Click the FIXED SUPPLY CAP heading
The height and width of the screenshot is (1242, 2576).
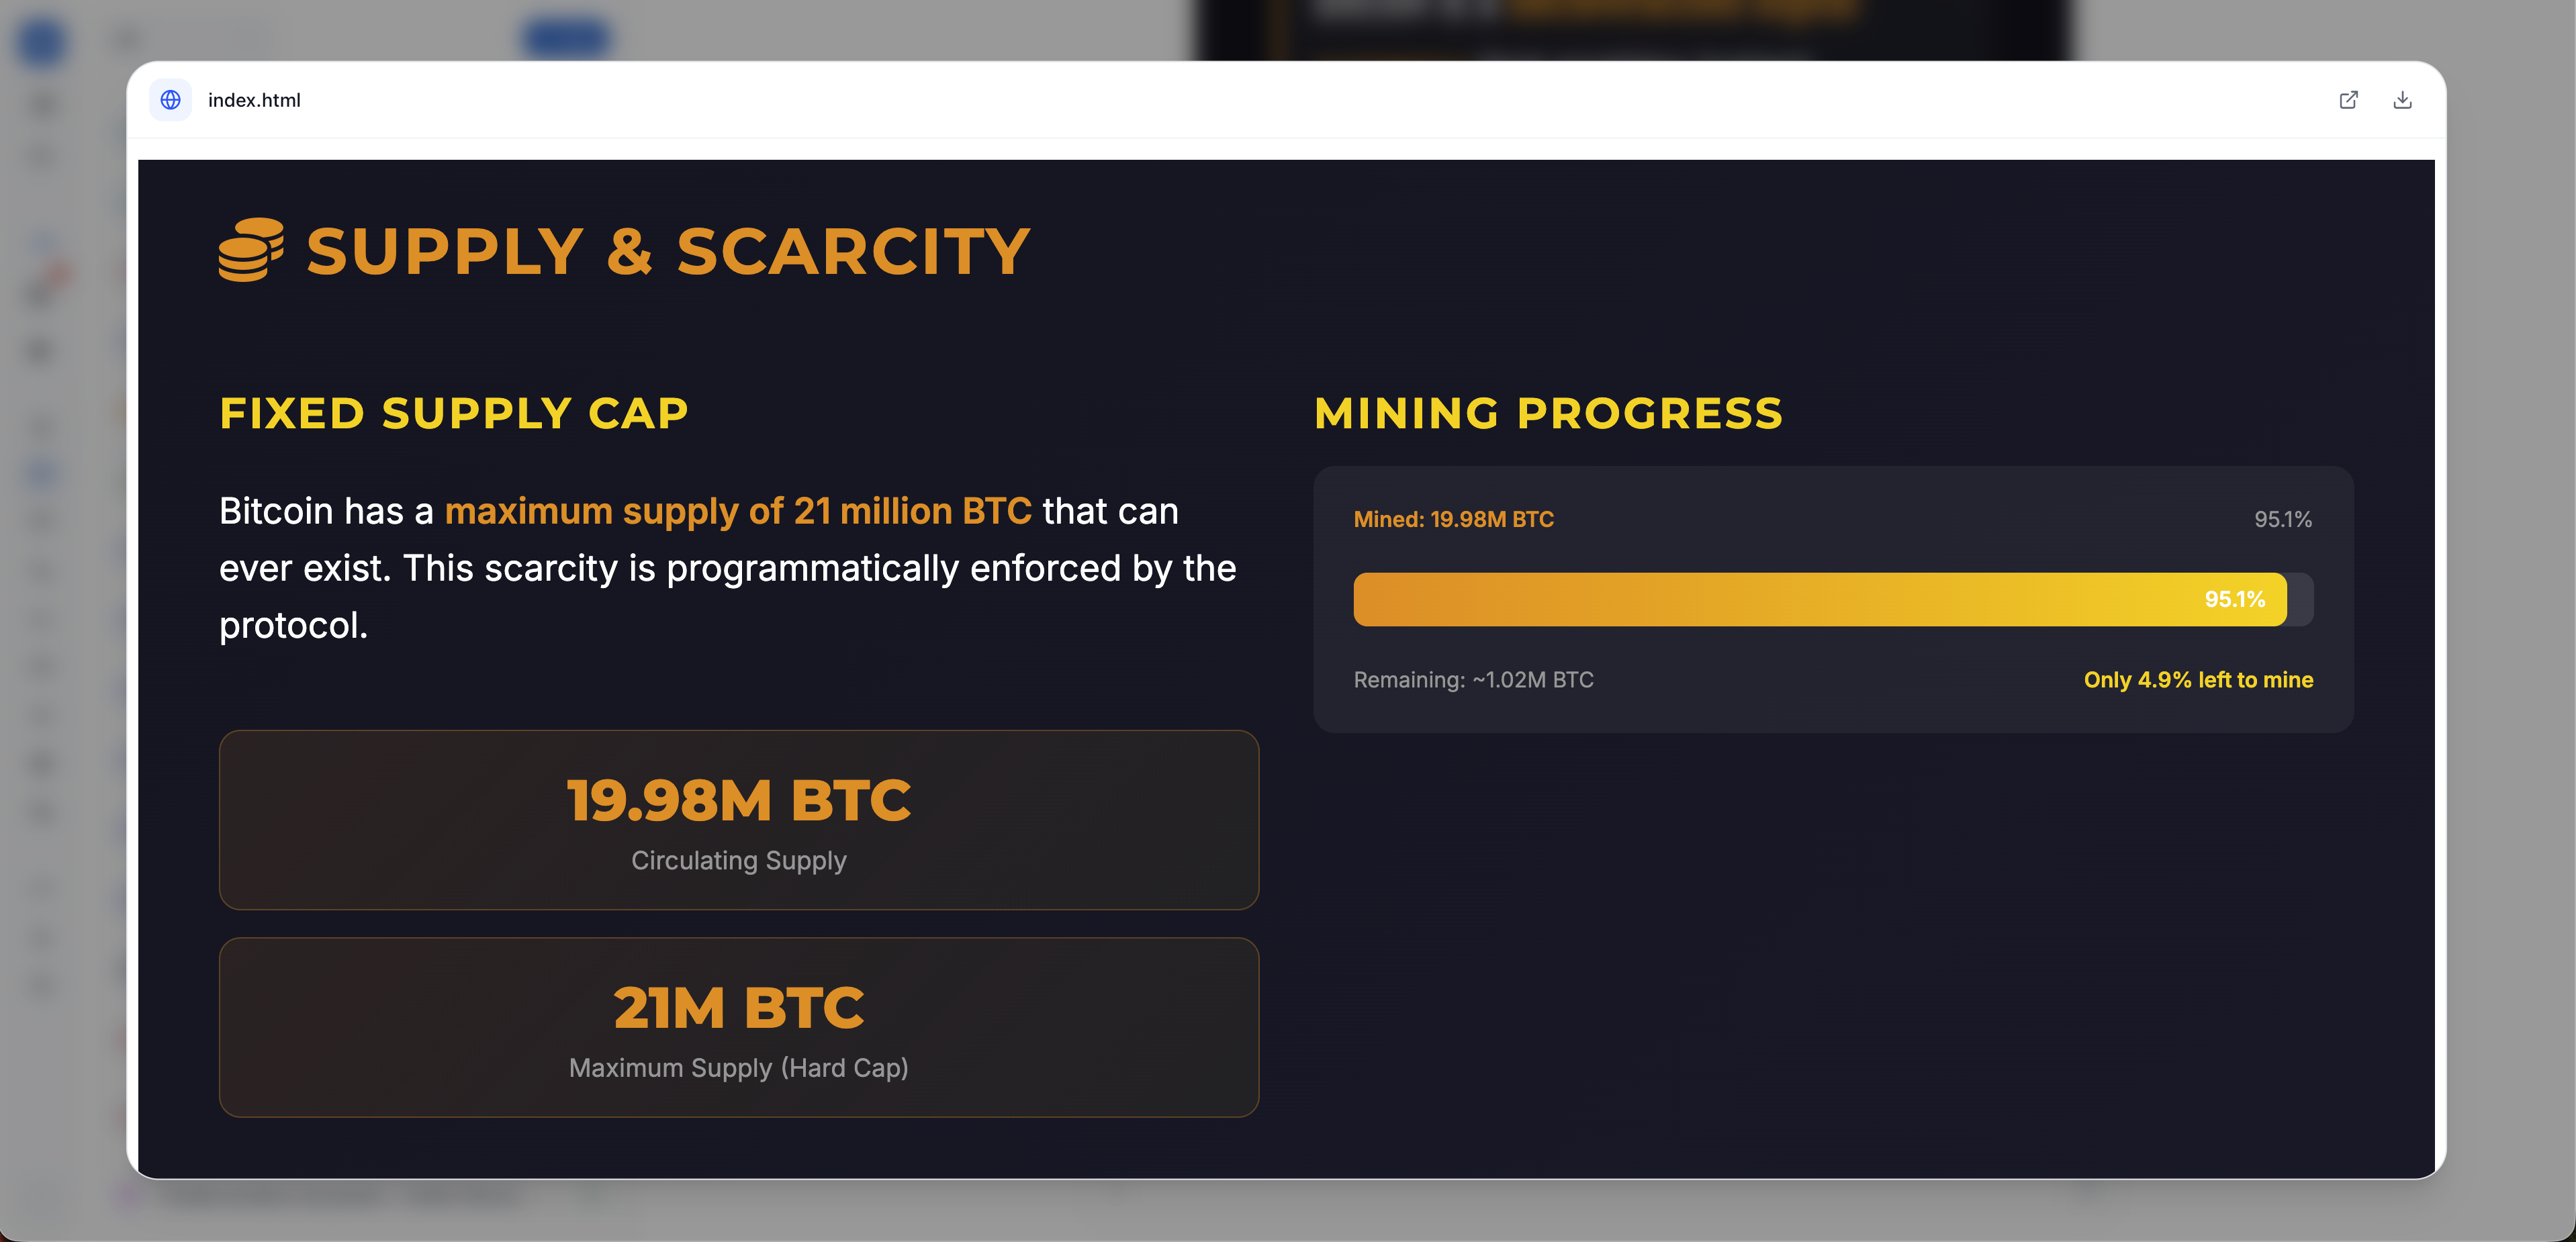(454, 413)
